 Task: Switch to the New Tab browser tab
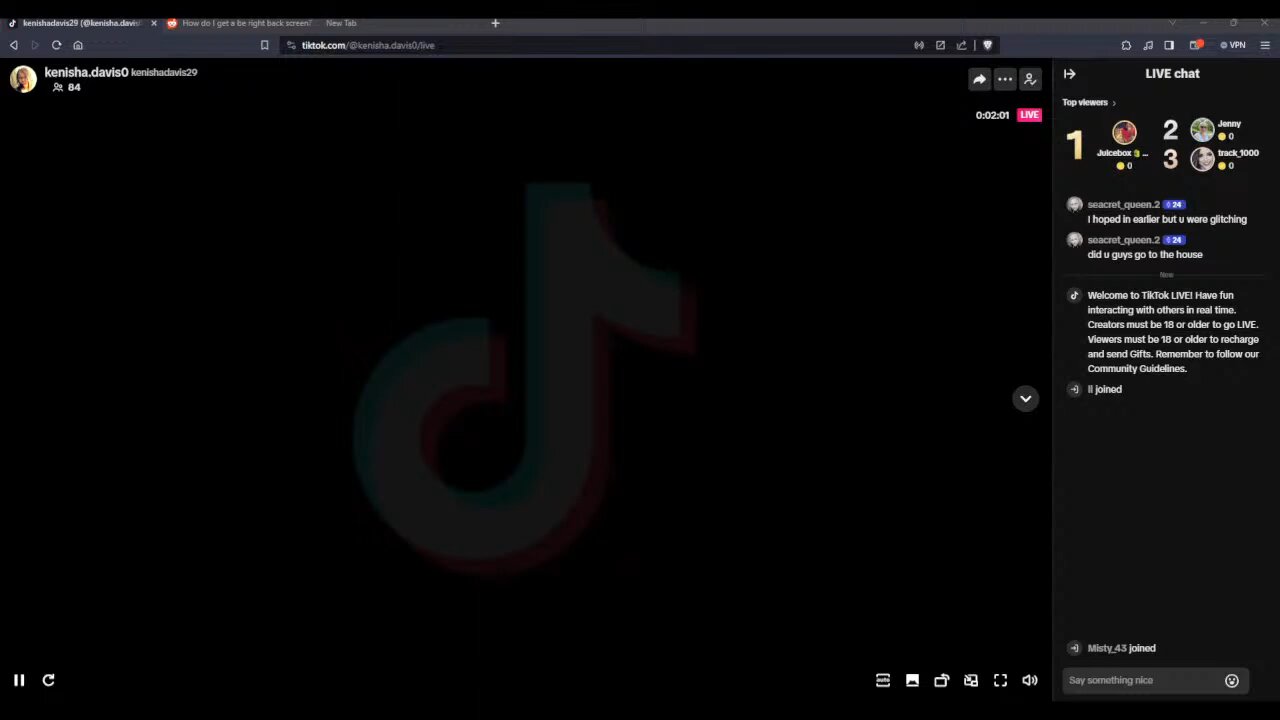(341, 23)
